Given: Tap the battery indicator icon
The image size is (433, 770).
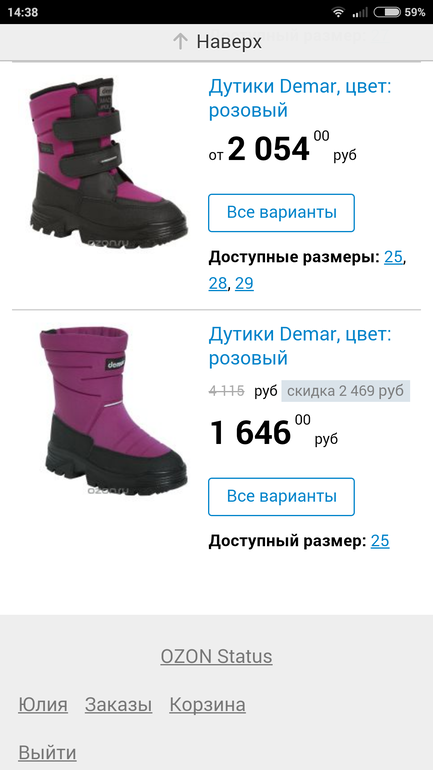Looking at the screenshot, I should point(386,12).
